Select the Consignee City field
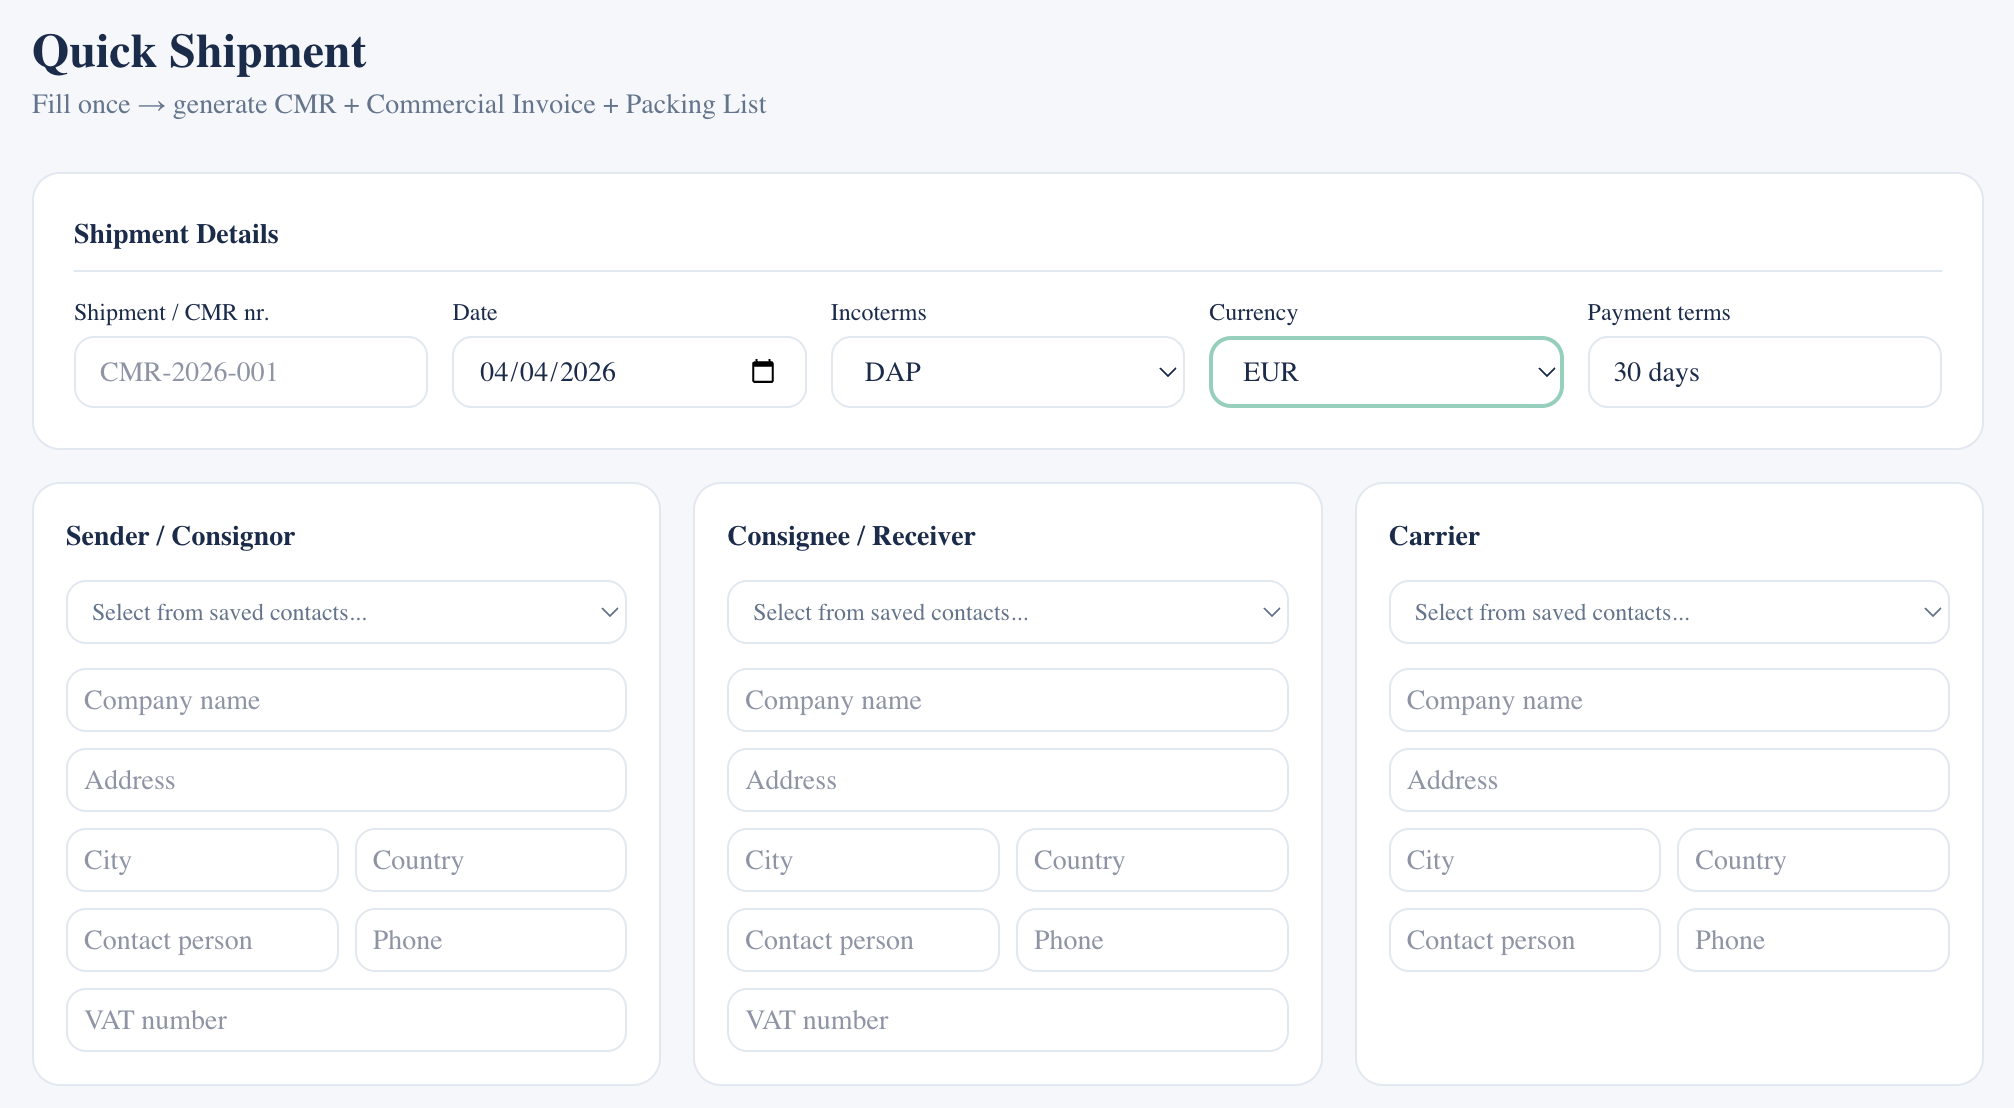The width and height of the screenshot is (2014, 1108). [862, 860]
